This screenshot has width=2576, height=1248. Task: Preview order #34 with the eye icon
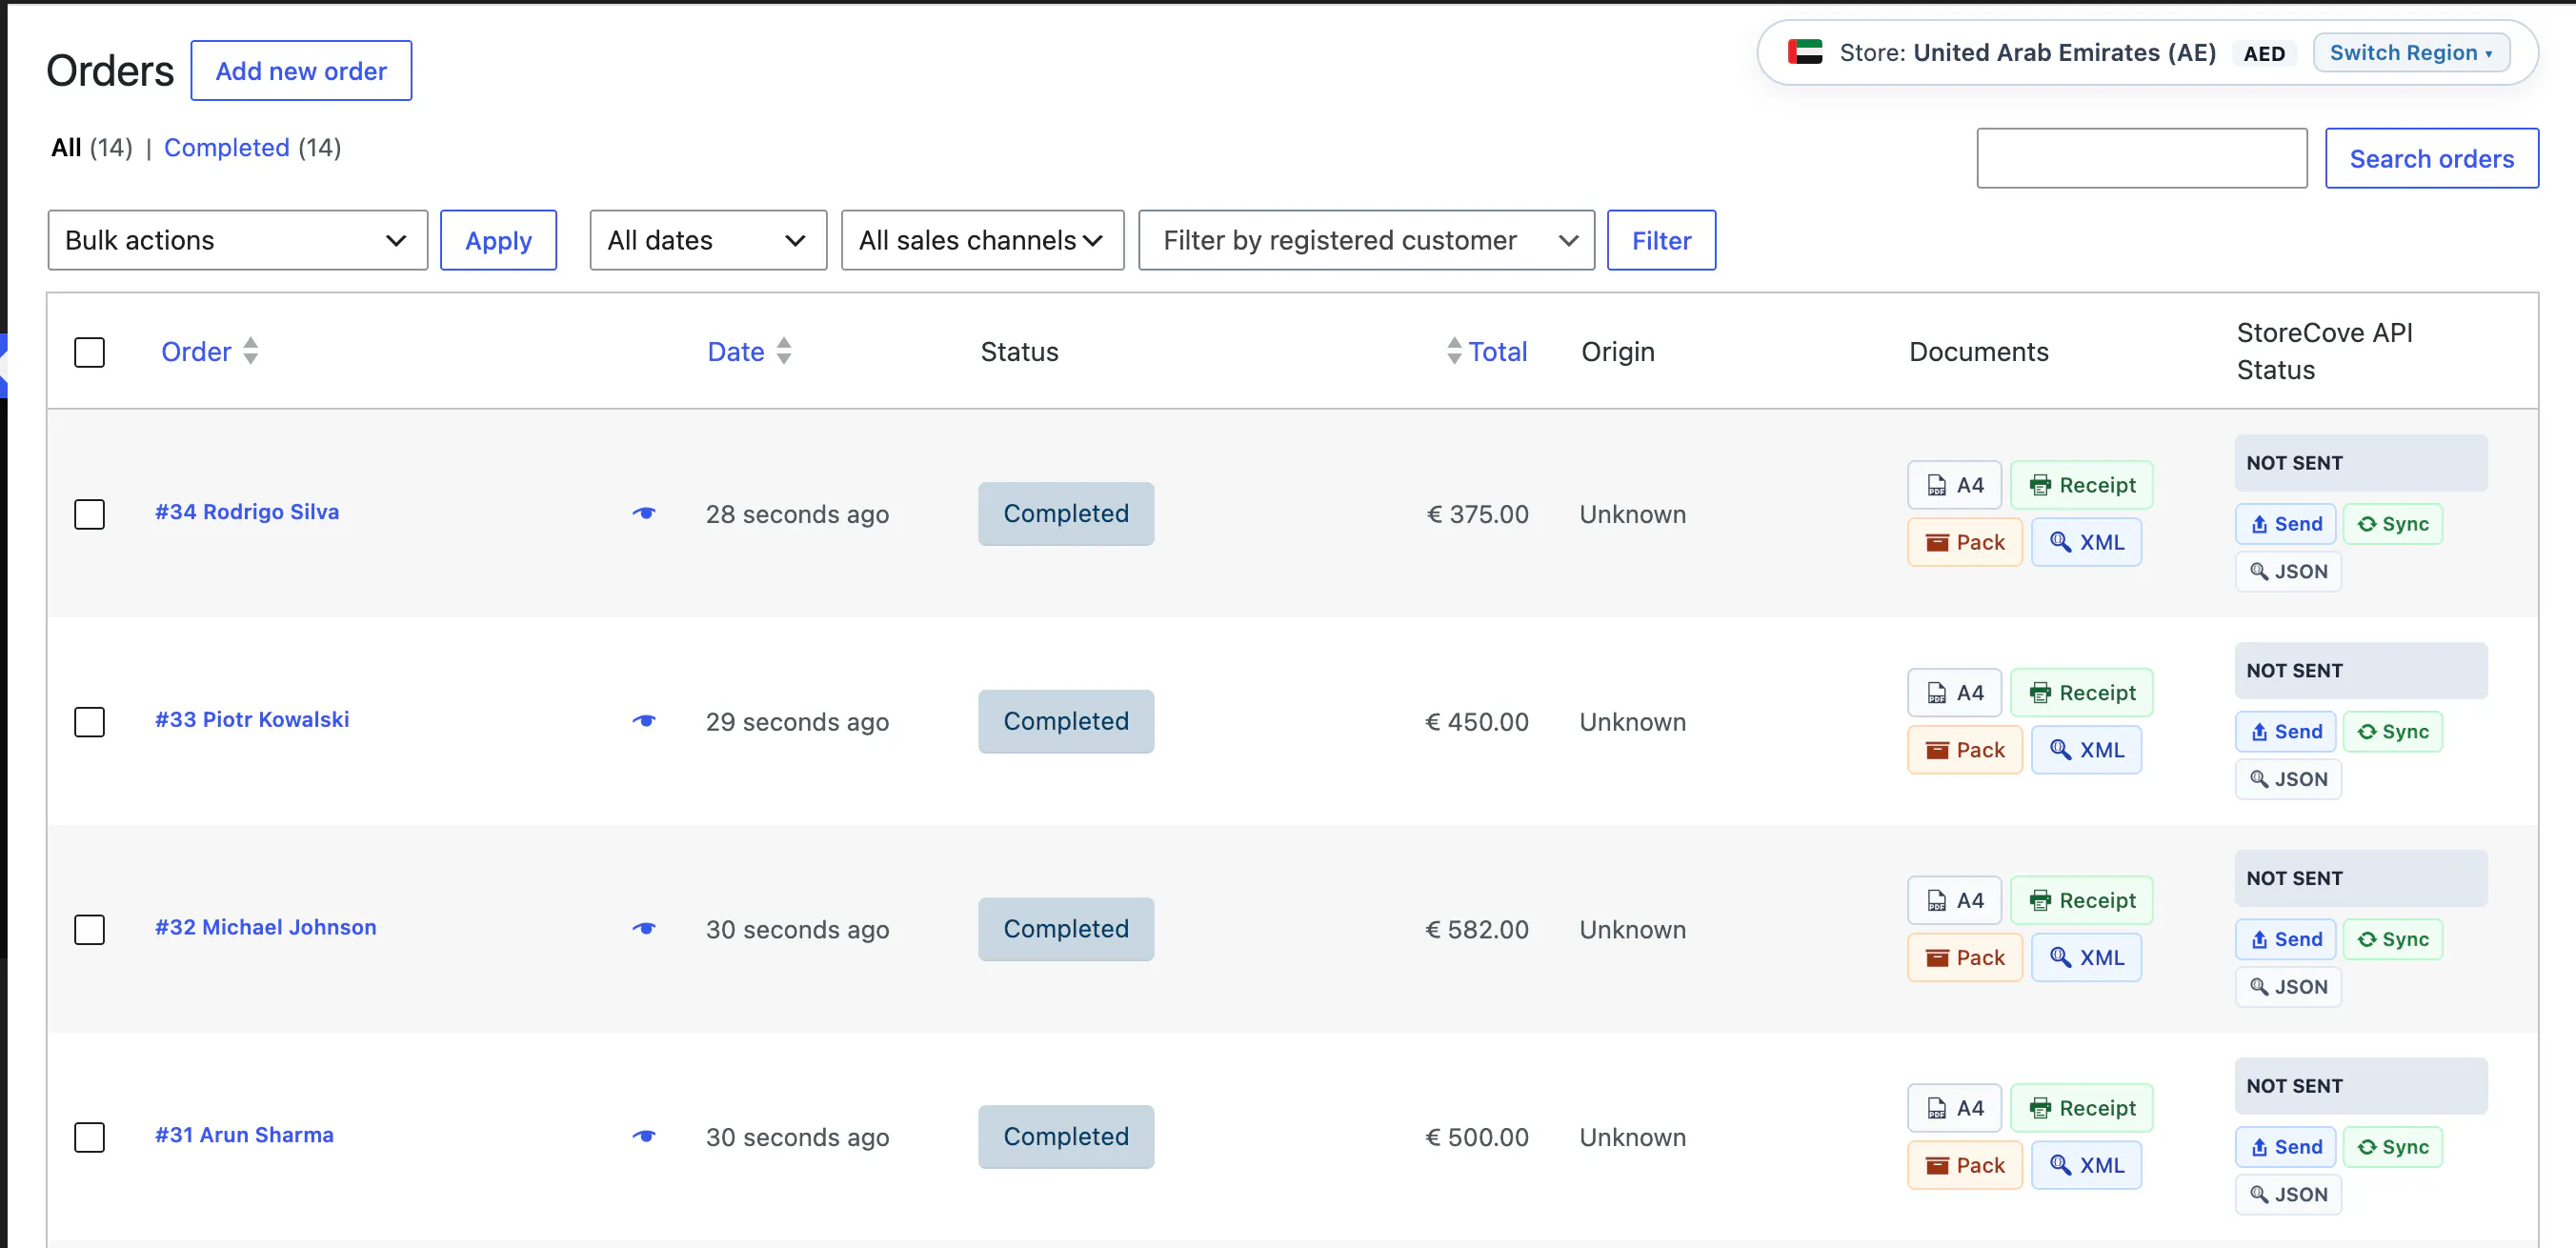click(x=644, y=513)
